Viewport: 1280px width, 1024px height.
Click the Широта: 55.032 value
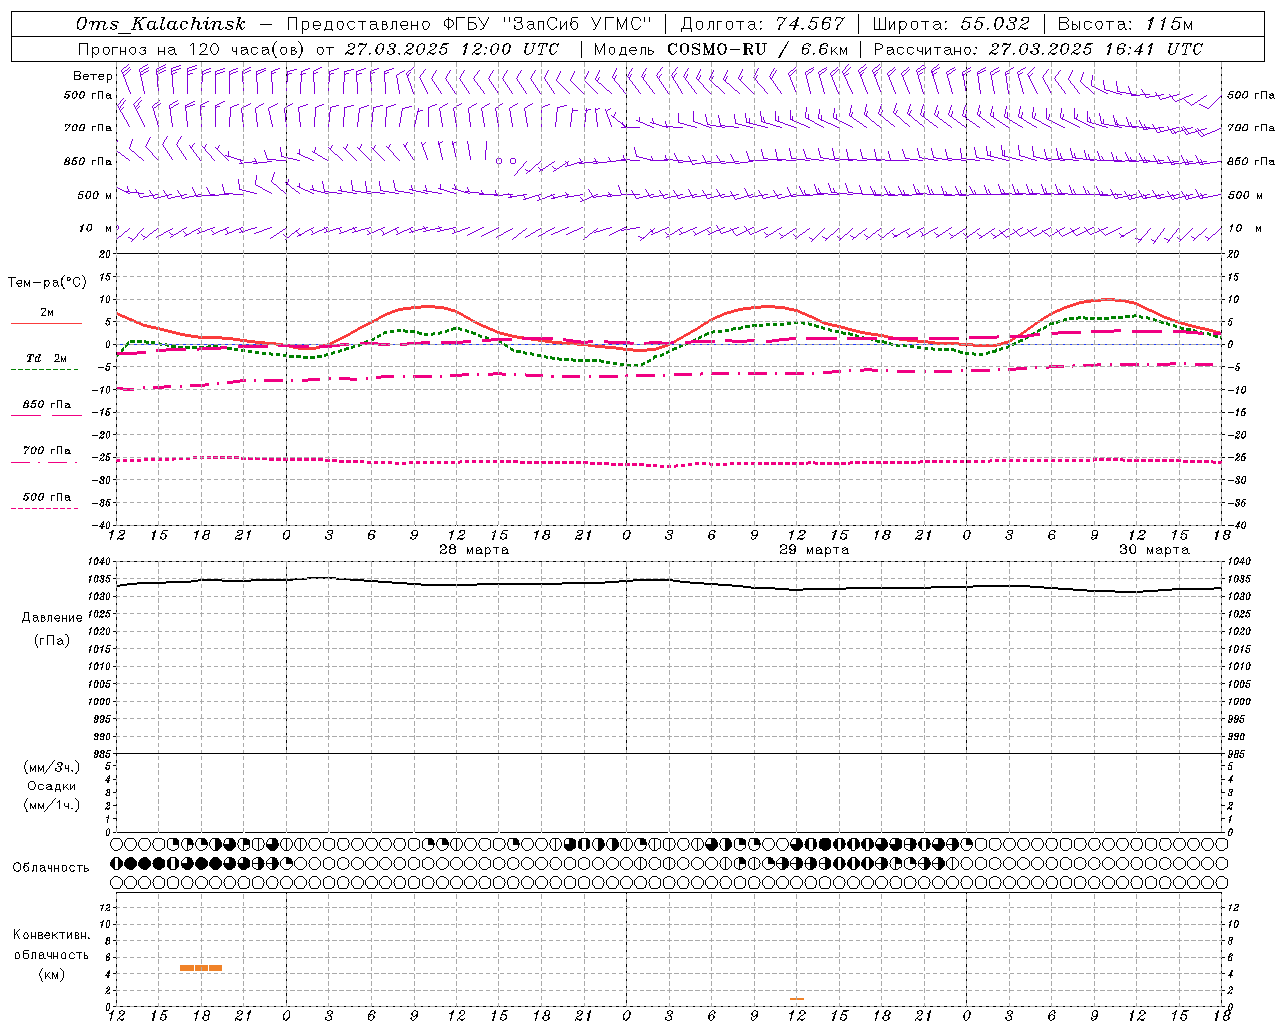click(951, 24)
